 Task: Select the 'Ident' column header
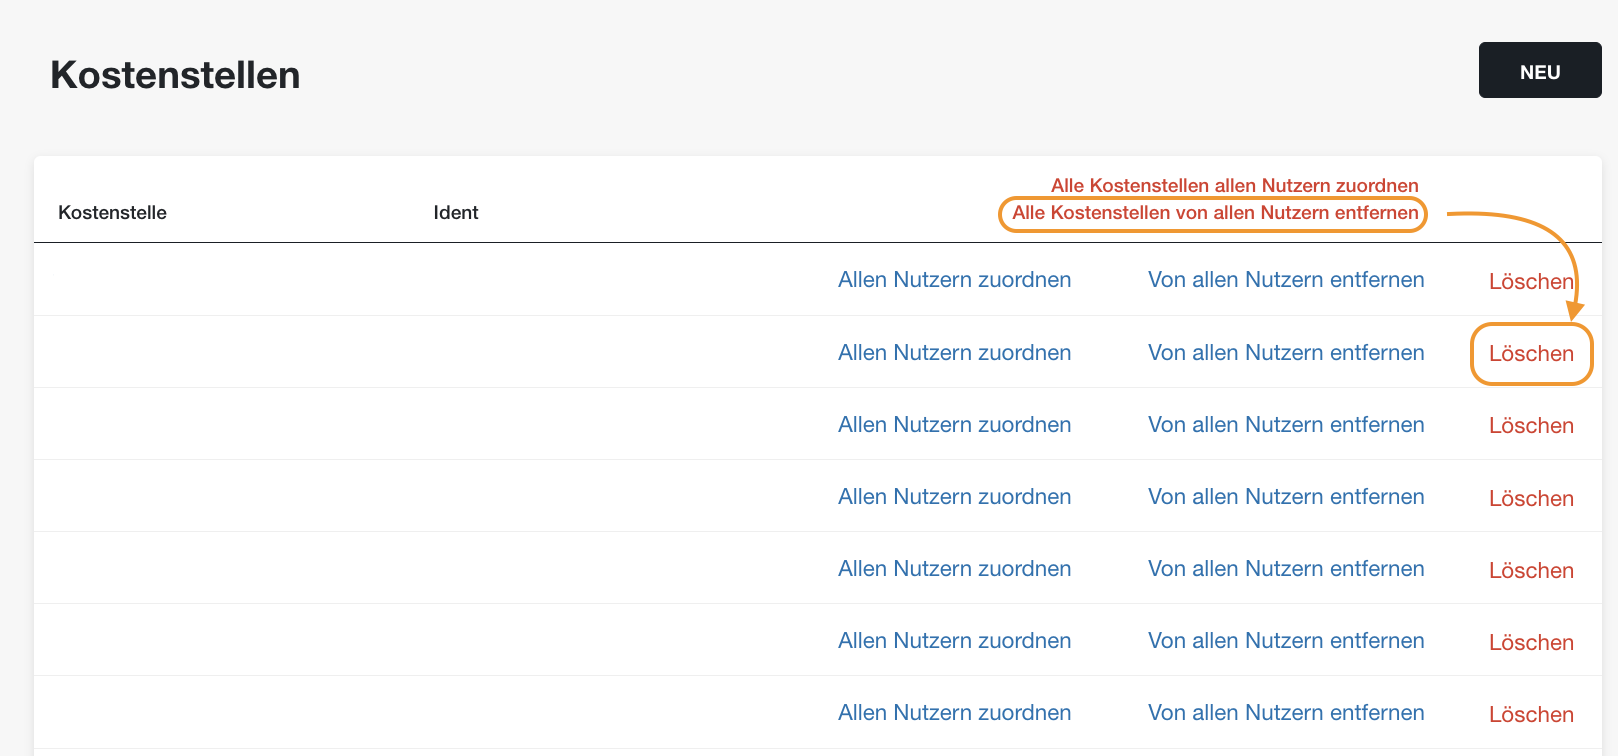(x=456, y=212)
